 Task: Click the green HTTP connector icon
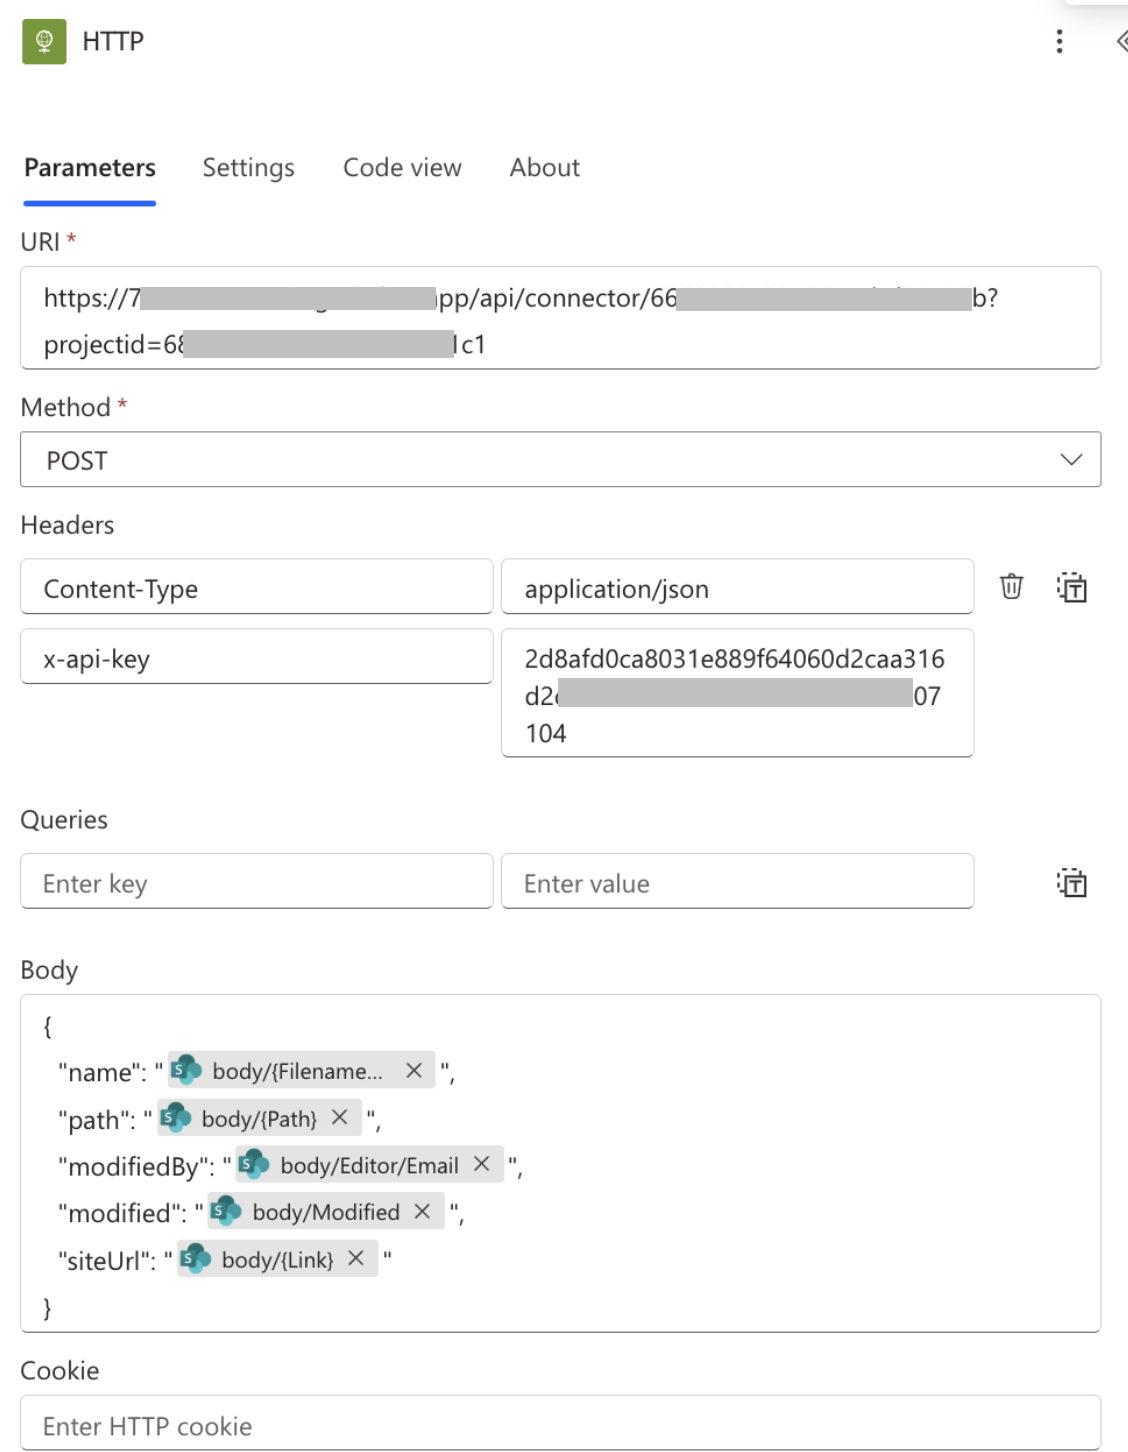44,41
